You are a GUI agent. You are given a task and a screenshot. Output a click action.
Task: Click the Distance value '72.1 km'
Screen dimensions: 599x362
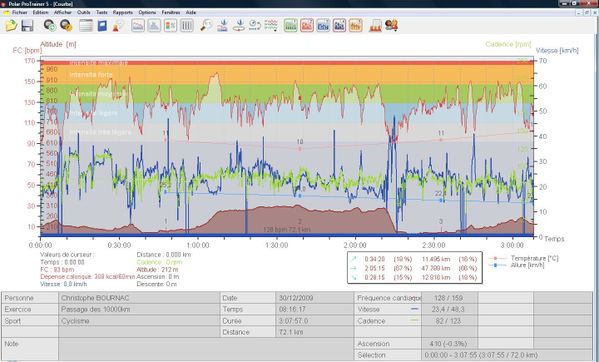[291, 332]
